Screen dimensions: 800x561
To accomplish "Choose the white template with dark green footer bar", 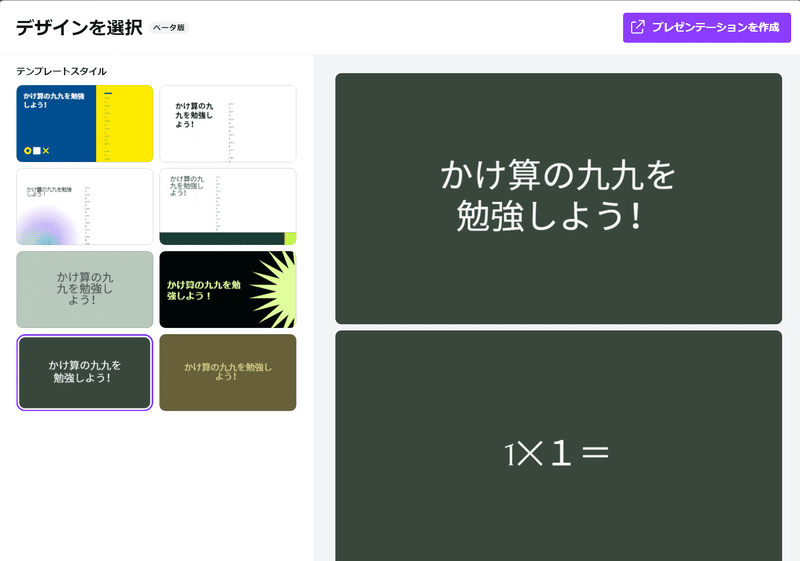I will (x=228, y=207).
